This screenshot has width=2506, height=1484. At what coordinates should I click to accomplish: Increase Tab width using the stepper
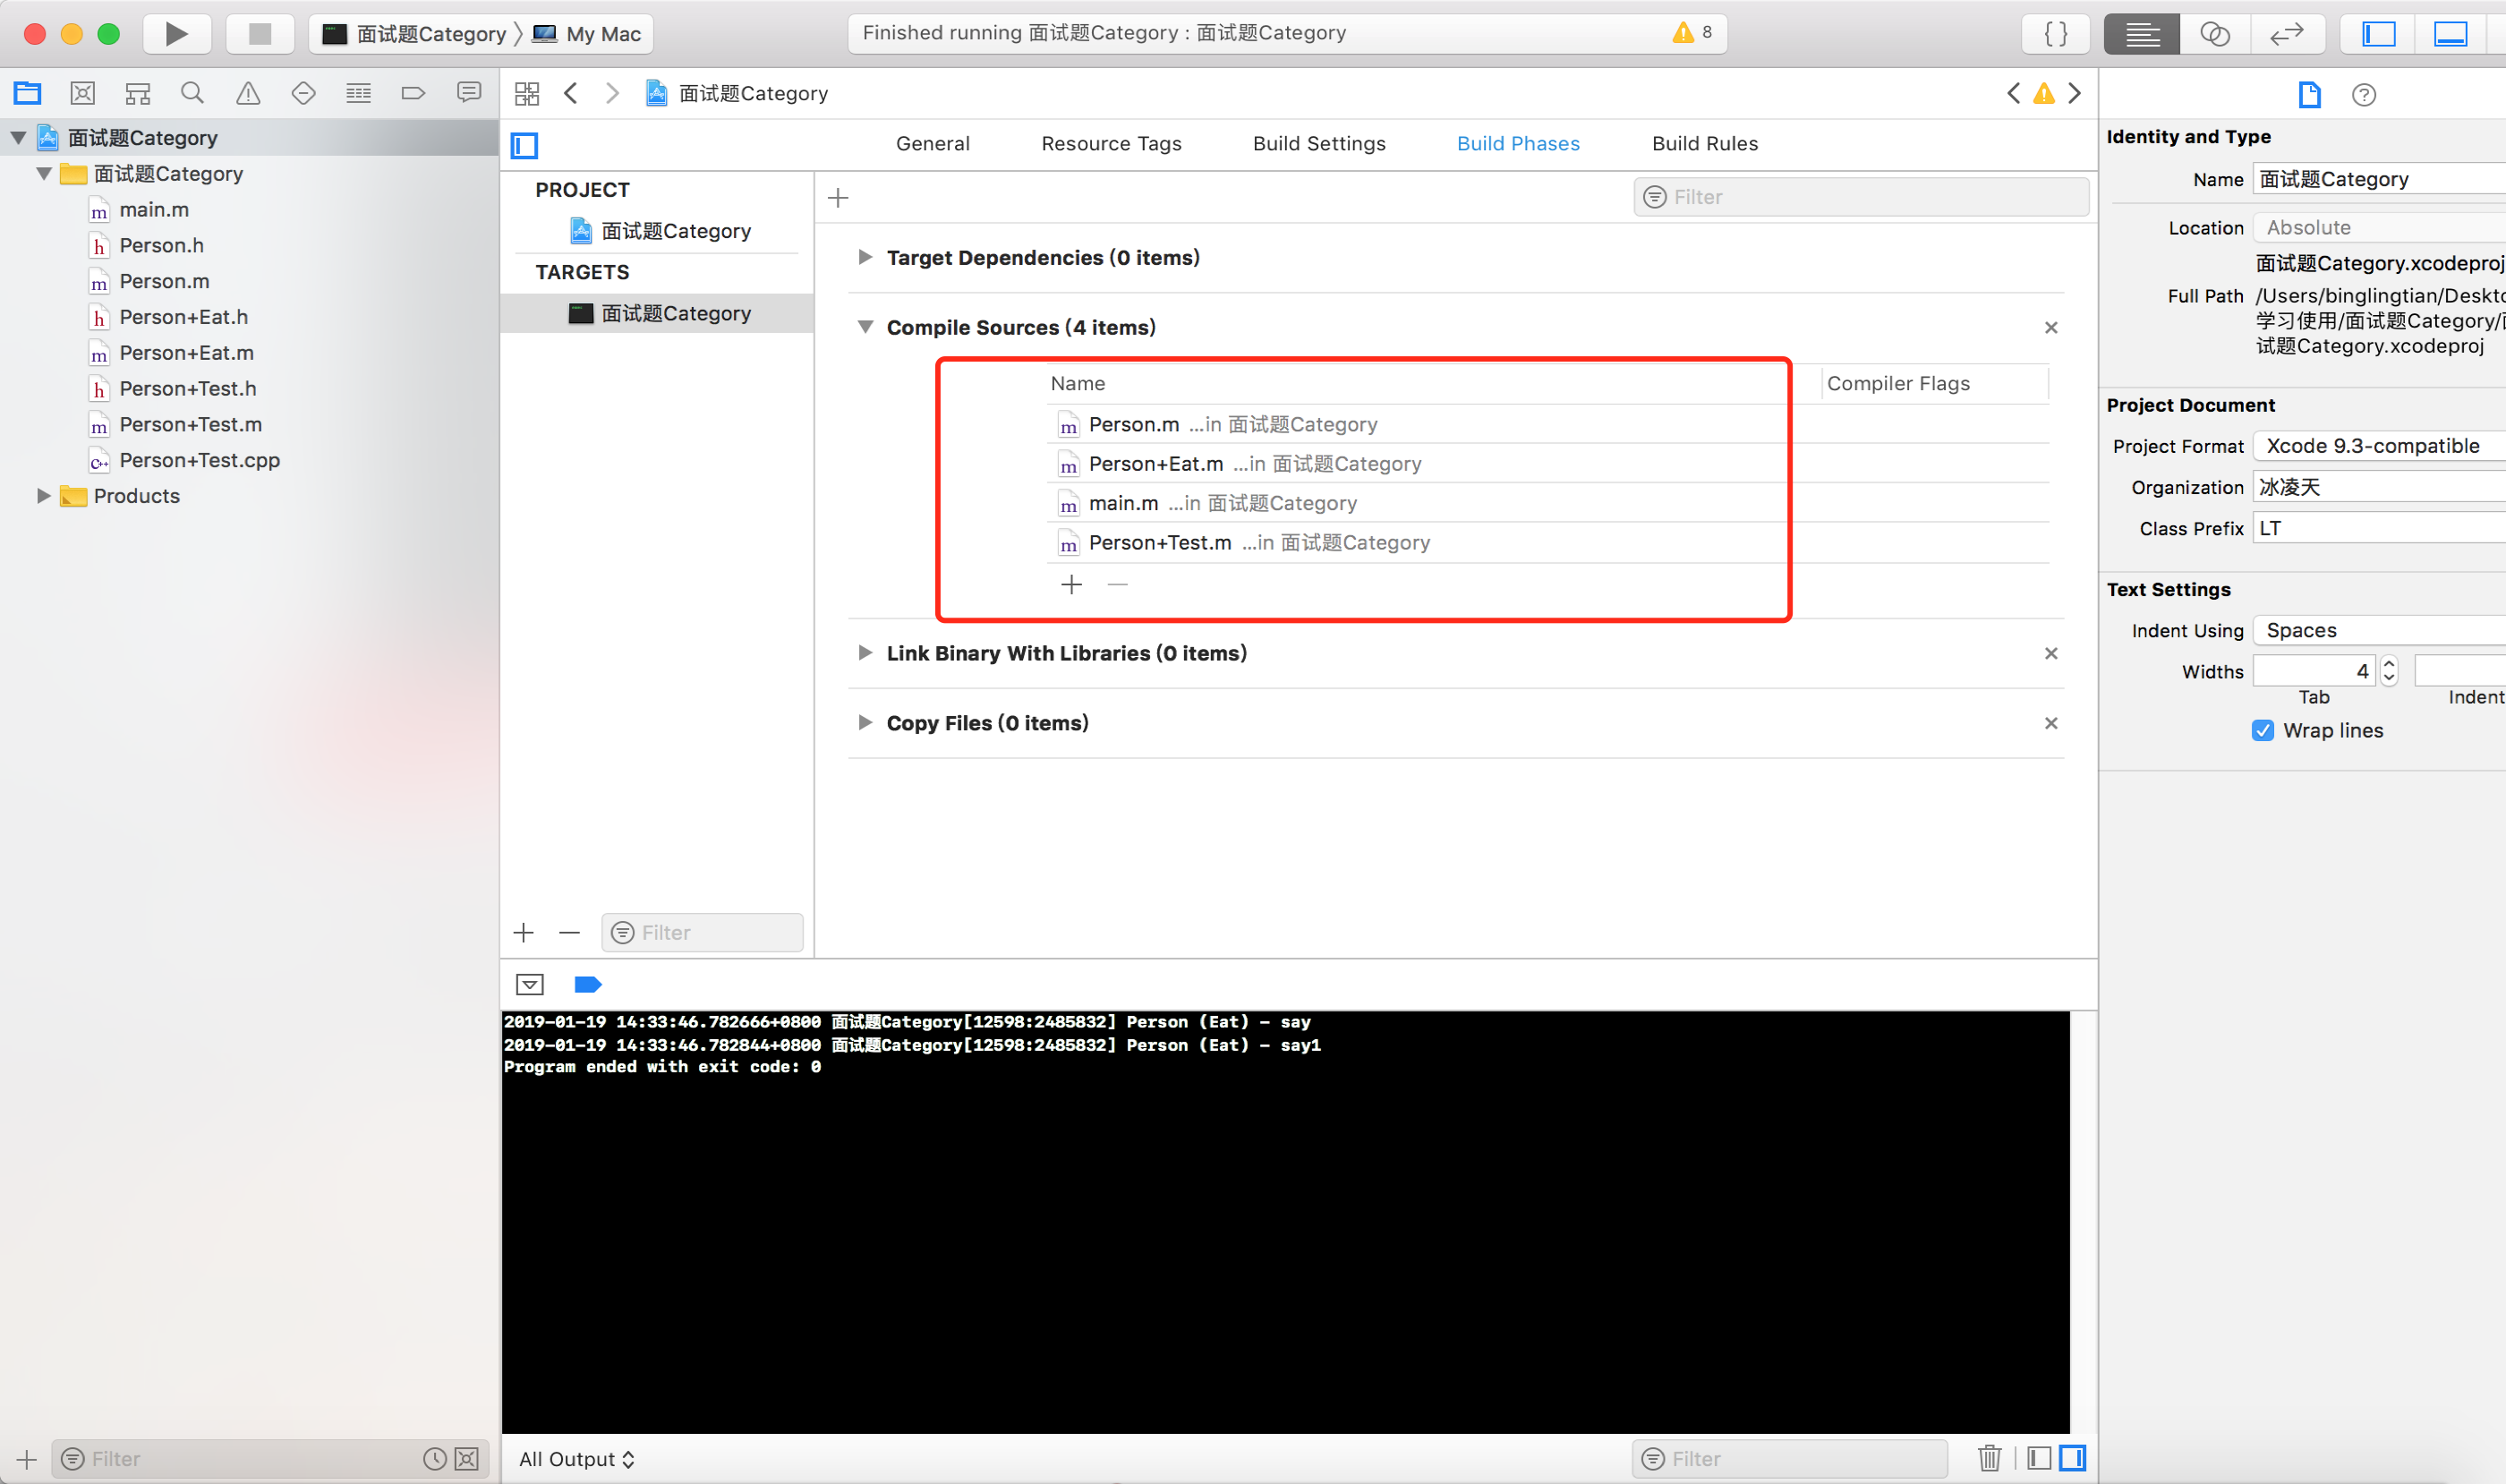2389,664
